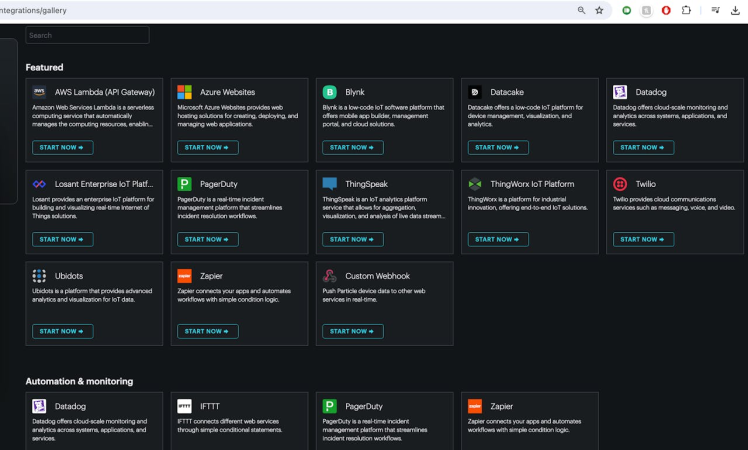Click the Ubidots dotted logo icon
The width and height of the screenshot is (748, 450).
[x=39, y=276]
